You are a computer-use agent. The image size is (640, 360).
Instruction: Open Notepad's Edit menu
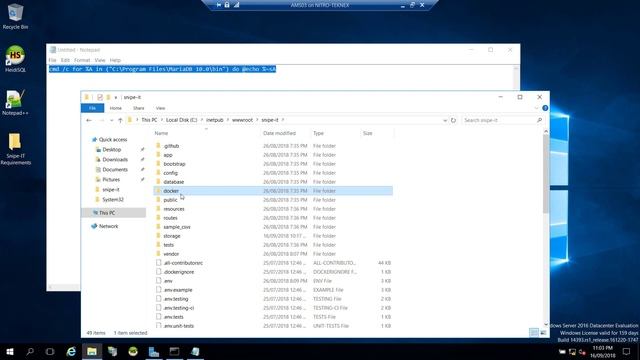(x=65, y=60)
